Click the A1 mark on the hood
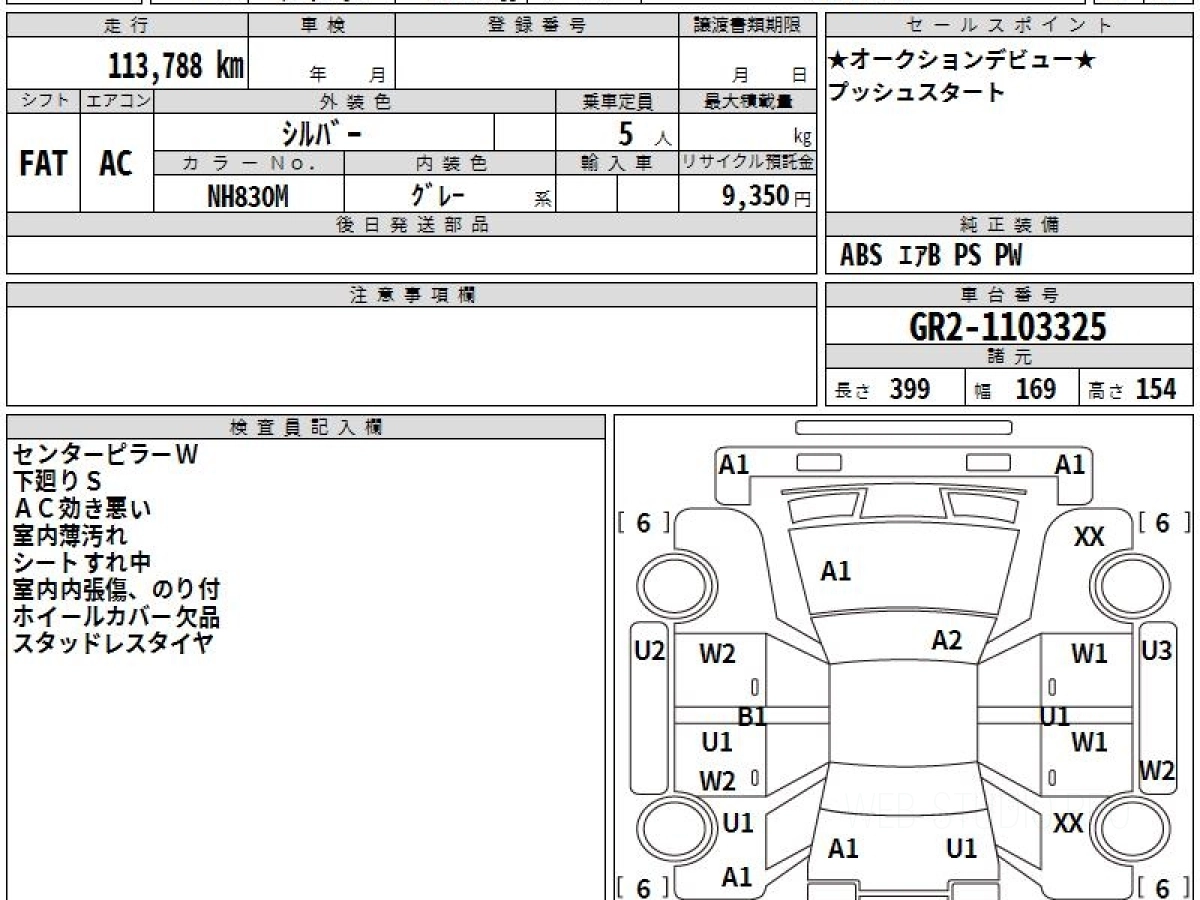1200x900 pixels. point(836,572)
